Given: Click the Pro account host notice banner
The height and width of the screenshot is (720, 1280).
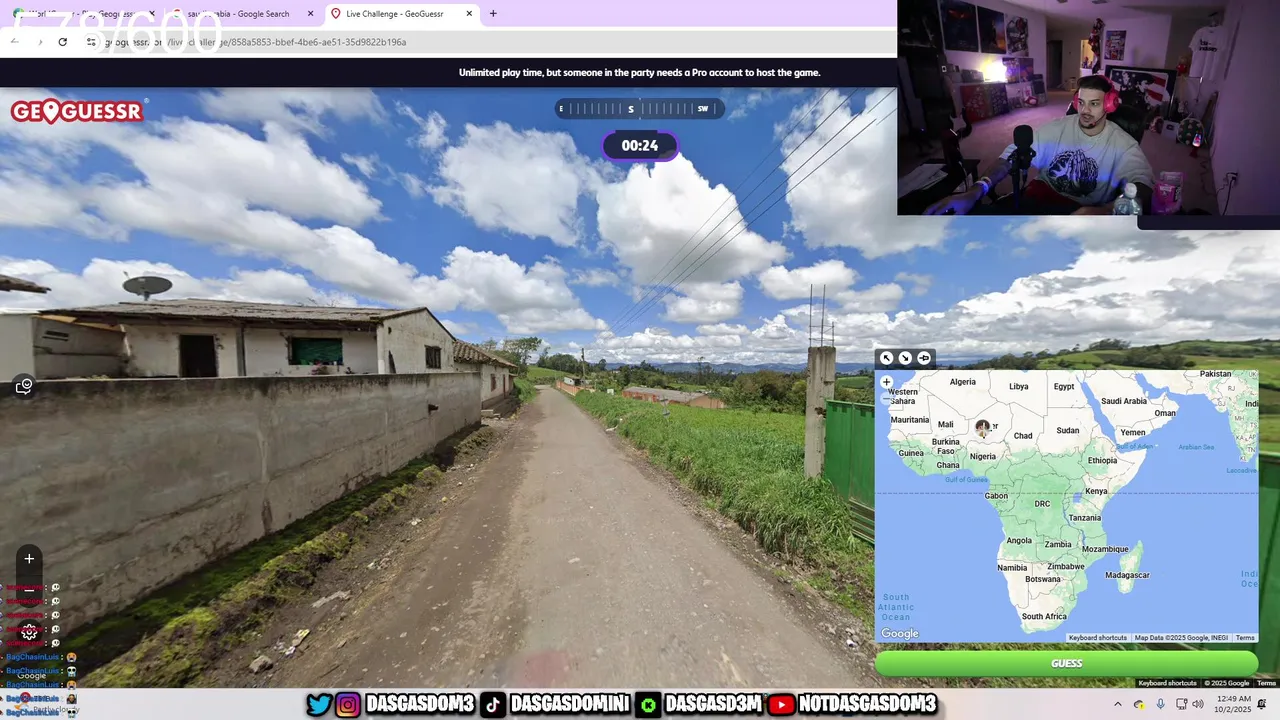Looking at the screenshot, I should point(639,72).
